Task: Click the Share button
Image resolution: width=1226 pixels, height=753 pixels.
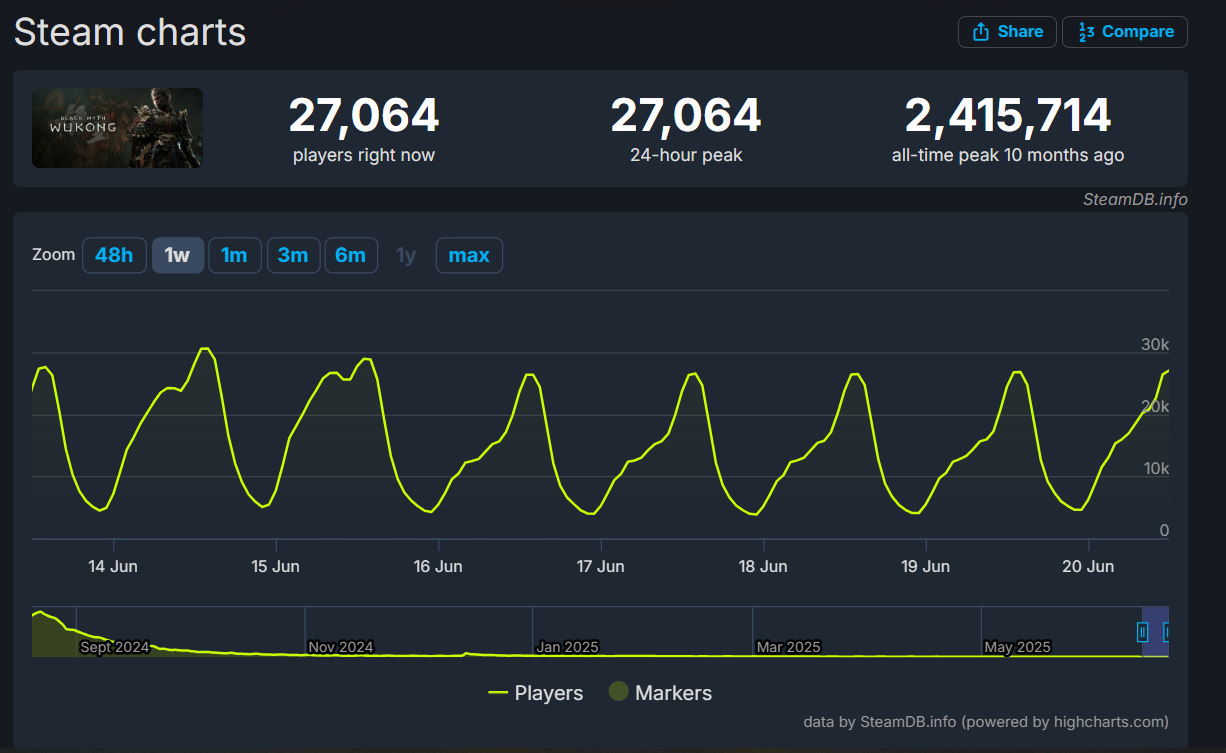Action: click(x=1007, y=32)
